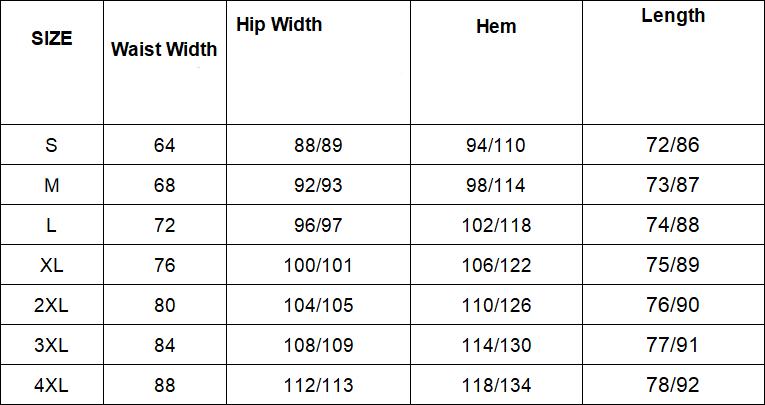The width and height of the screenshot is (765, 405).
Task: Select the XL size row label
Action: [52, 266]
